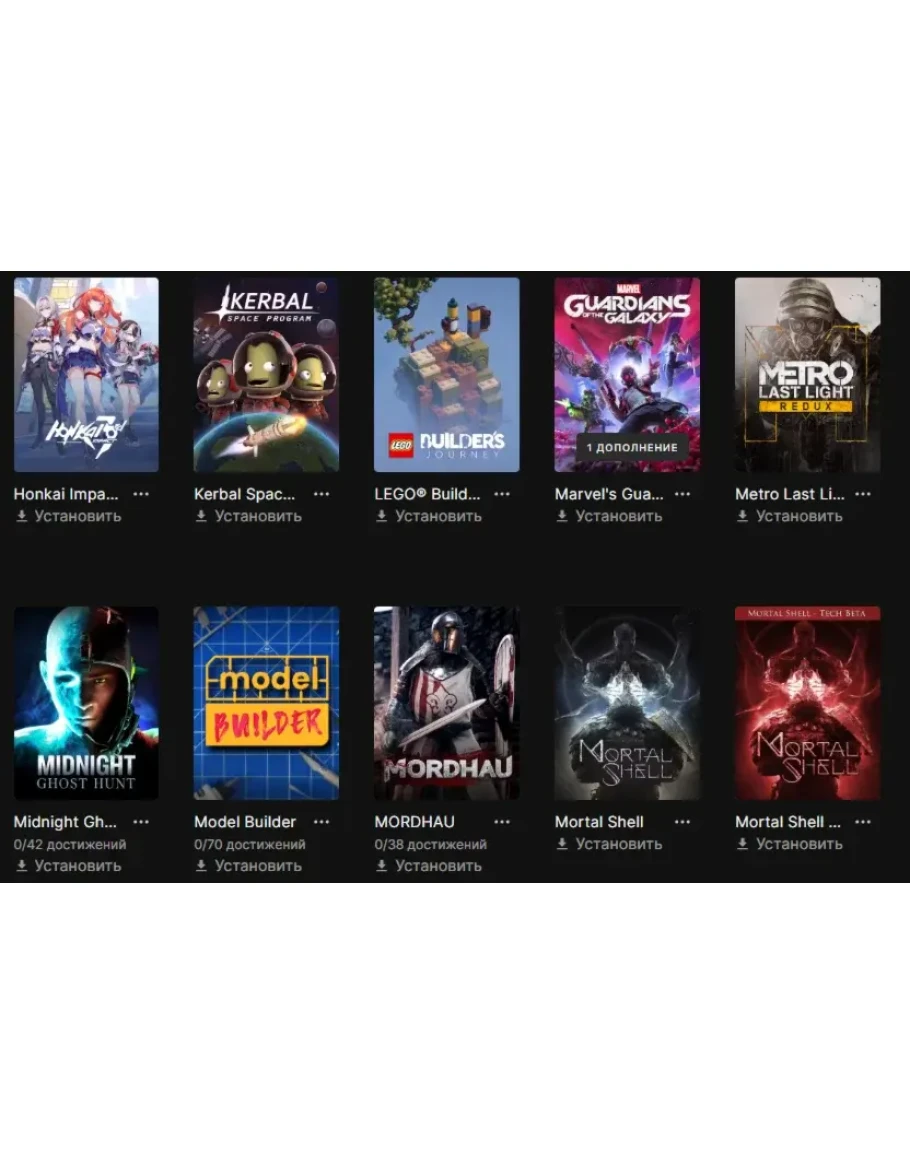This screenshot has height=1155, width=910.
Task: Open the three-dot menu for MORDHAU
Action: coord(502,822)
